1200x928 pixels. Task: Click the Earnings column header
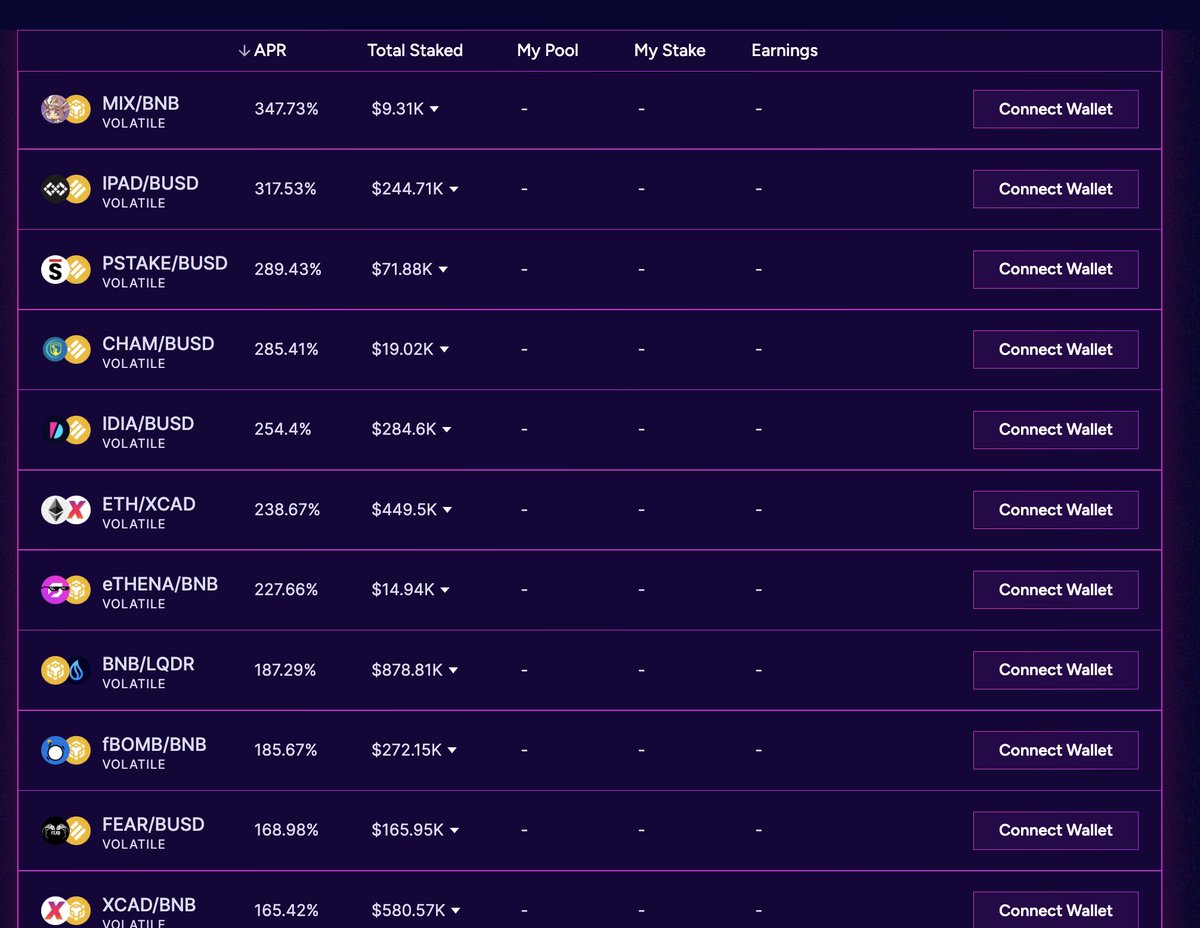click(x=784, y=50)
